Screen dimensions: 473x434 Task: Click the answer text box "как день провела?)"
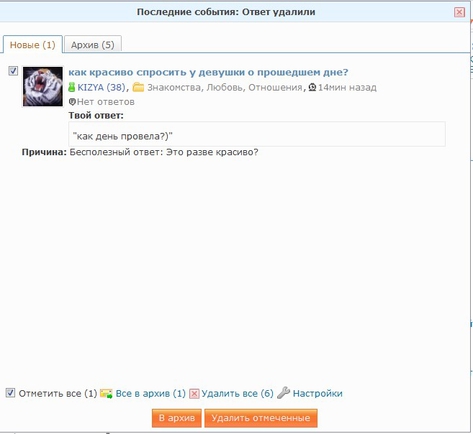[257, 134]
